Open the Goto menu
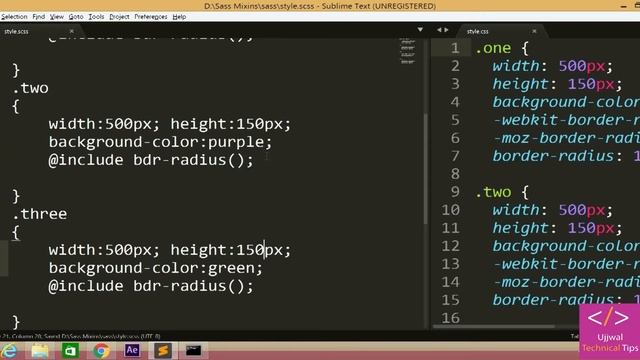Image resolution: width=640 pixels, height=360 pixels. click(x=76, y=17)
